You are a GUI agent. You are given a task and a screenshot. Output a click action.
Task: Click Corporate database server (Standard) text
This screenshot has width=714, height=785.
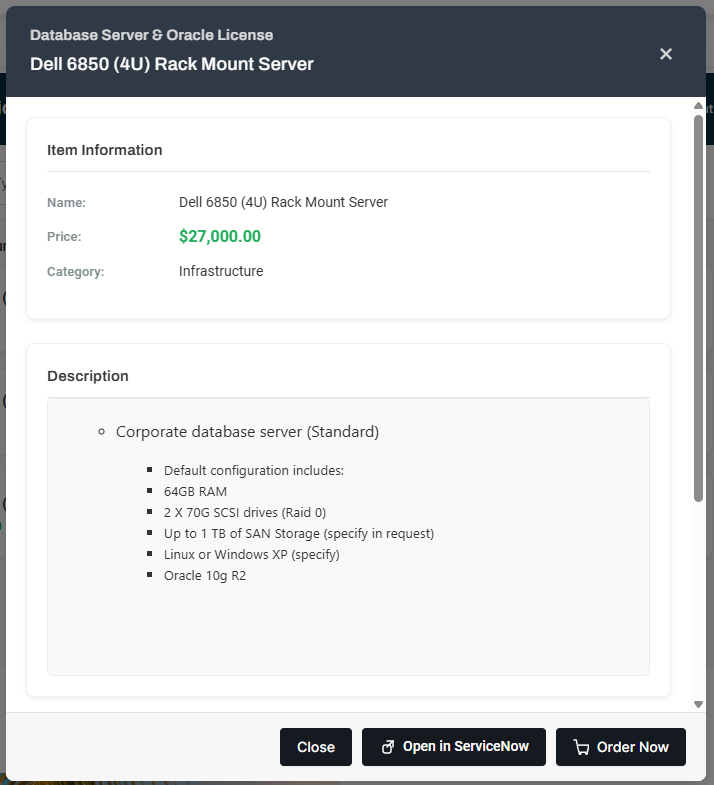click(247, 432)
